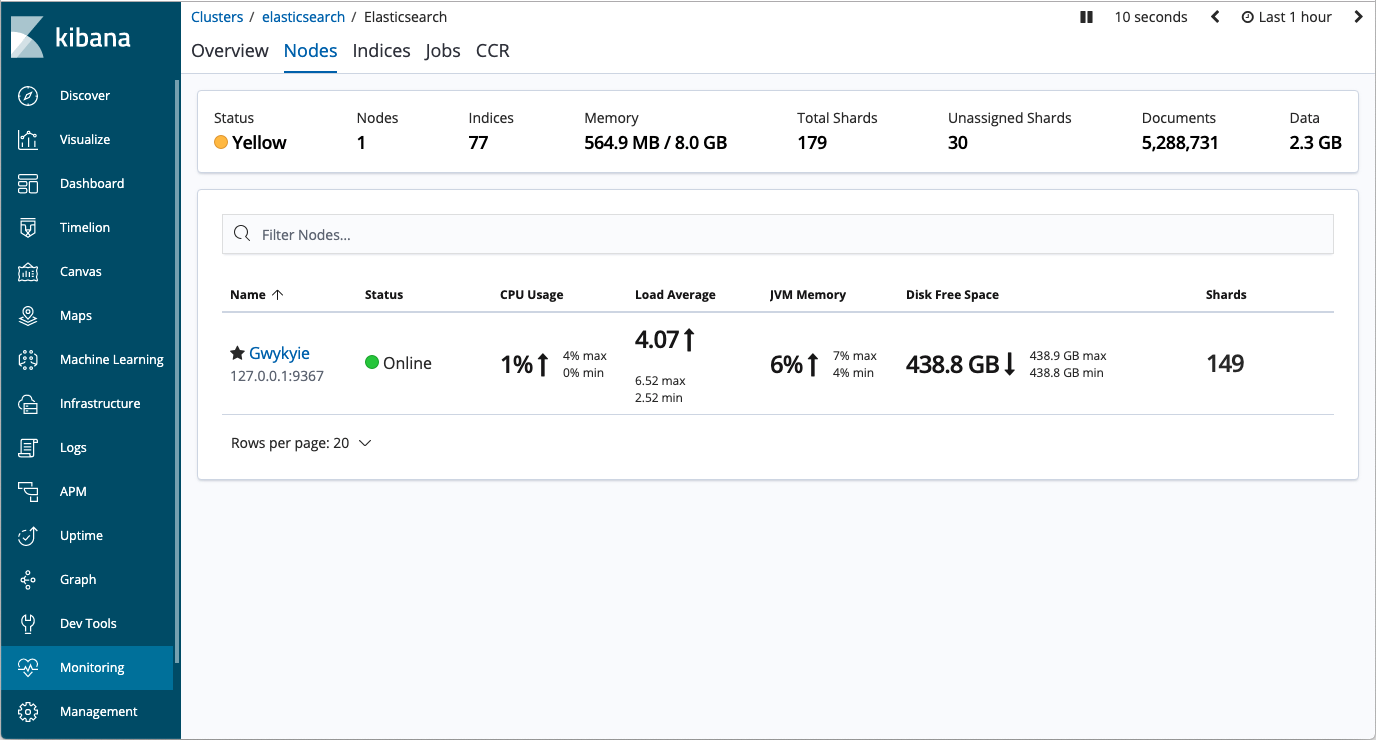Sort by the Status column header

pos(384,295)
